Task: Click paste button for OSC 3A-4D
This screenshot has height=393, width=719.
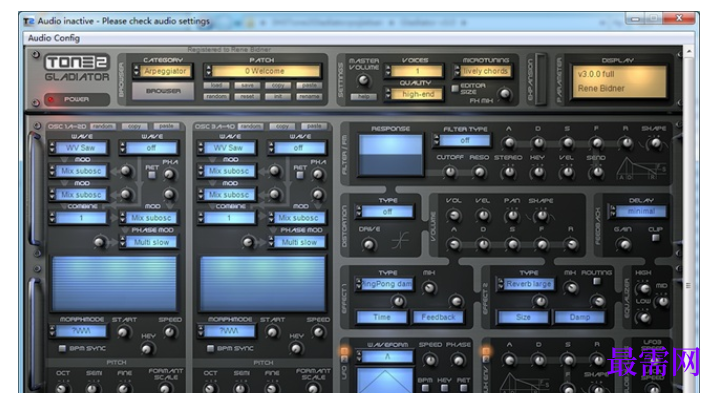Action: (x=314, y=126)
